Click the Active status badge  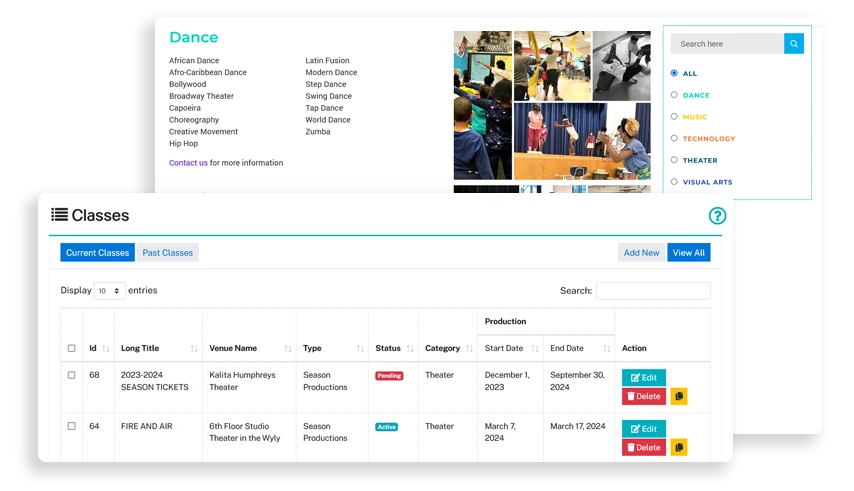point(386,427)
